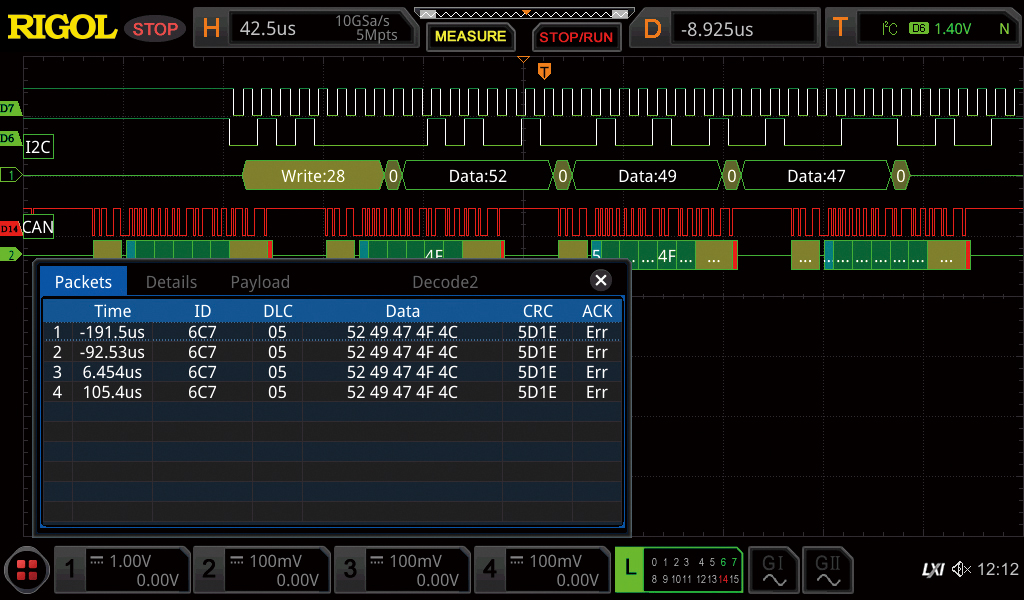Click the waveform memory position bar

(523, 14)
